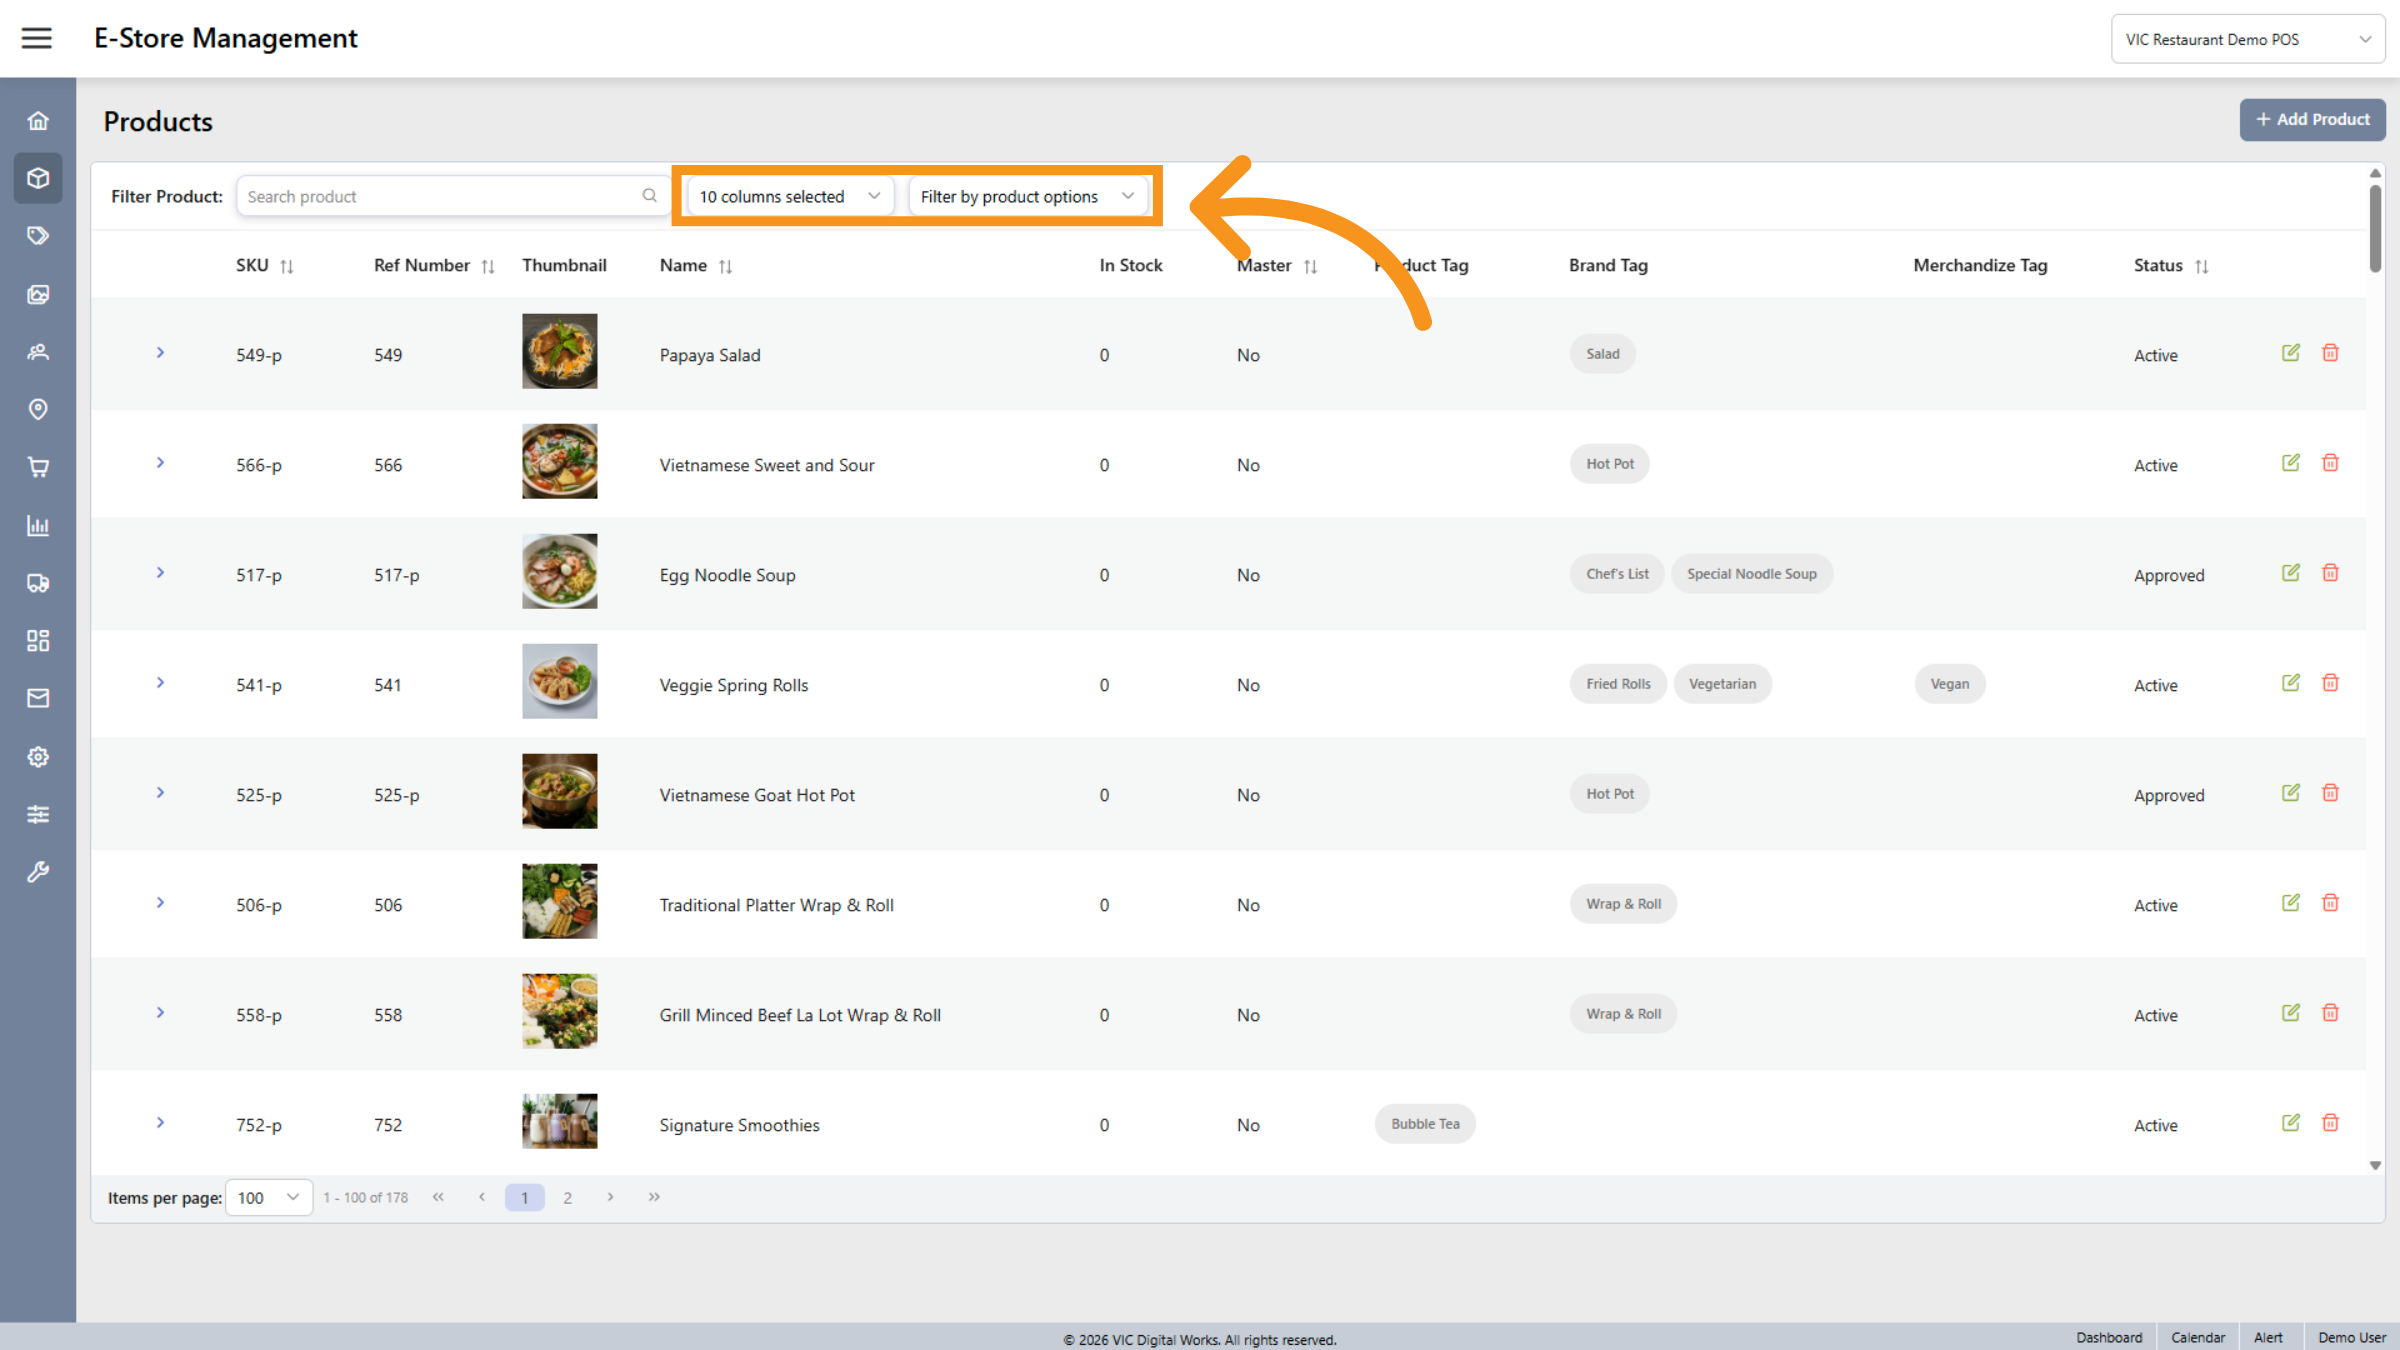Select the Tags icon in the sidebar
This screenshot has height=1350, width=2400.
pos(38,235)
